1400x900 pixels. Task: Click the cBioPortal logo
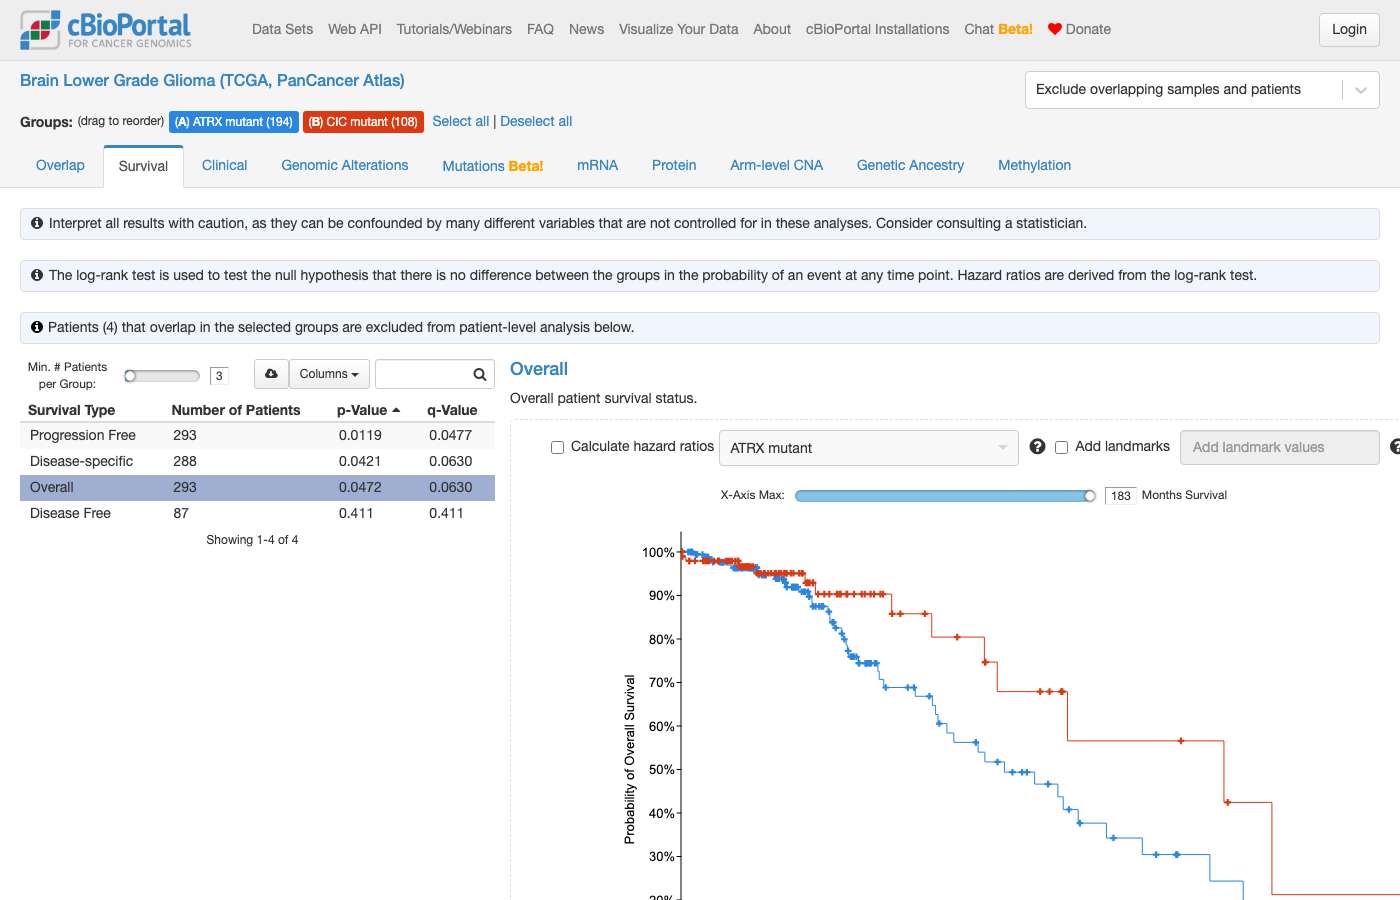(x=106, y=30)
